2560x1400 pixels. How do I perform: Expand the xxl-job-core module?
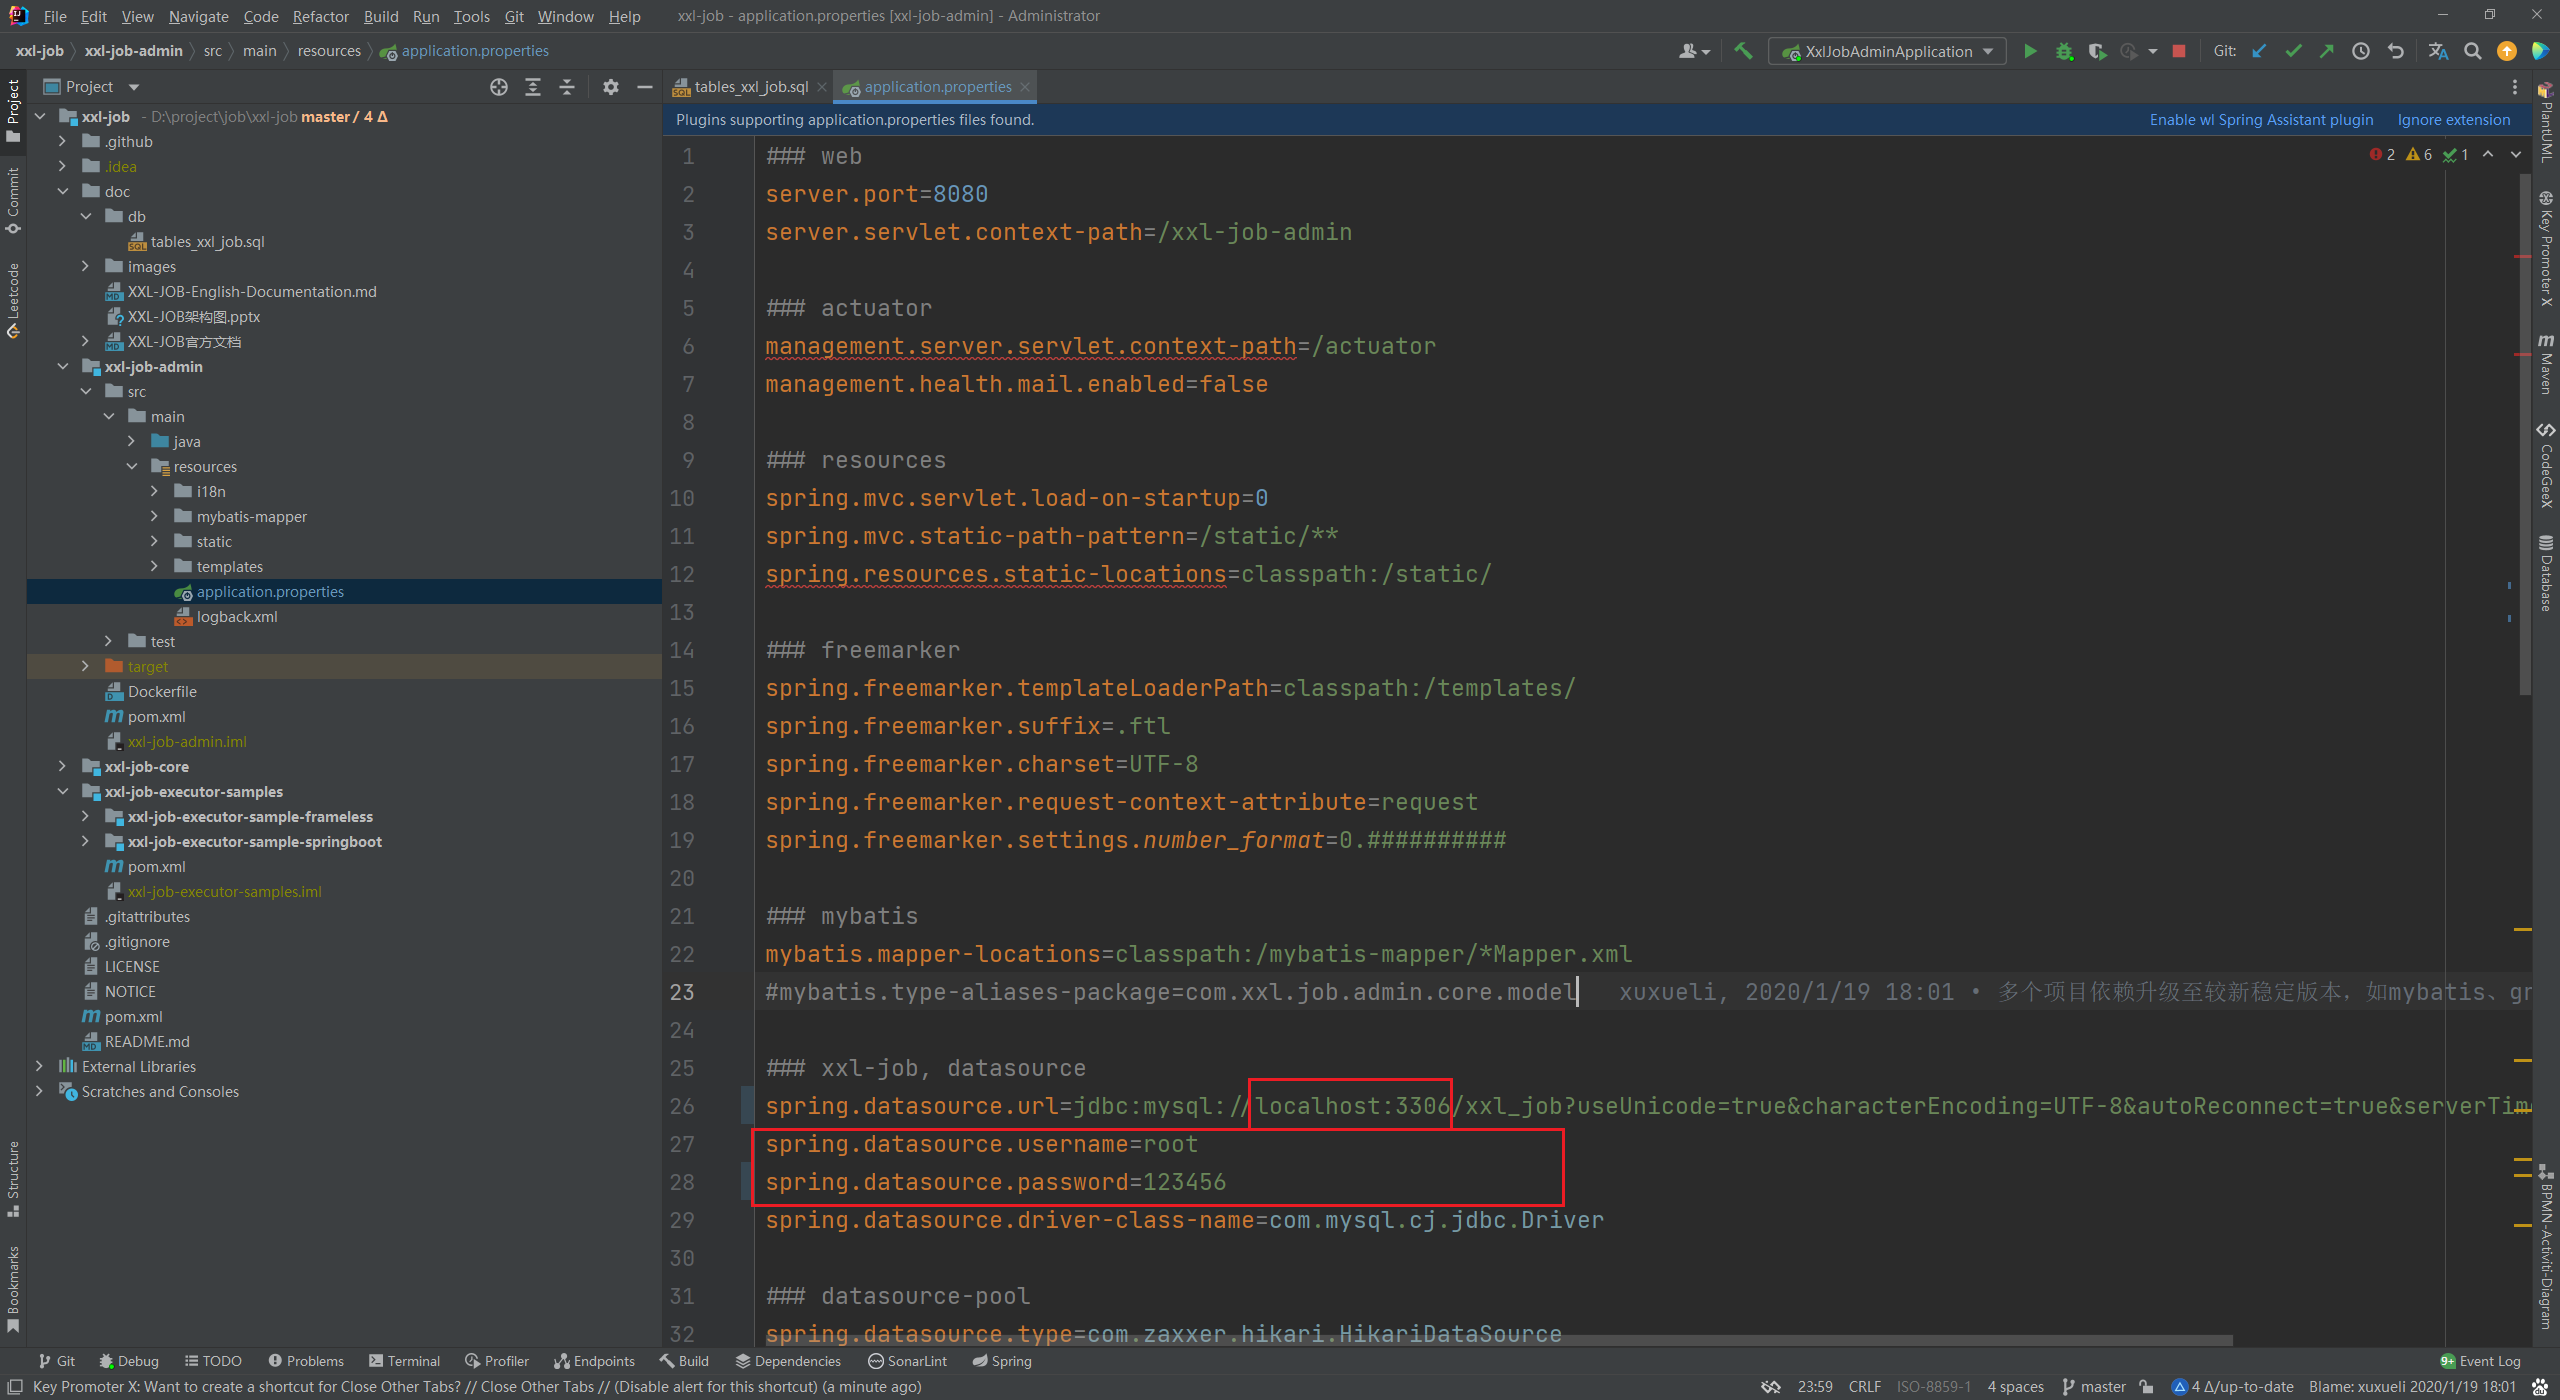pyautogui.click(x=62, y=766)
